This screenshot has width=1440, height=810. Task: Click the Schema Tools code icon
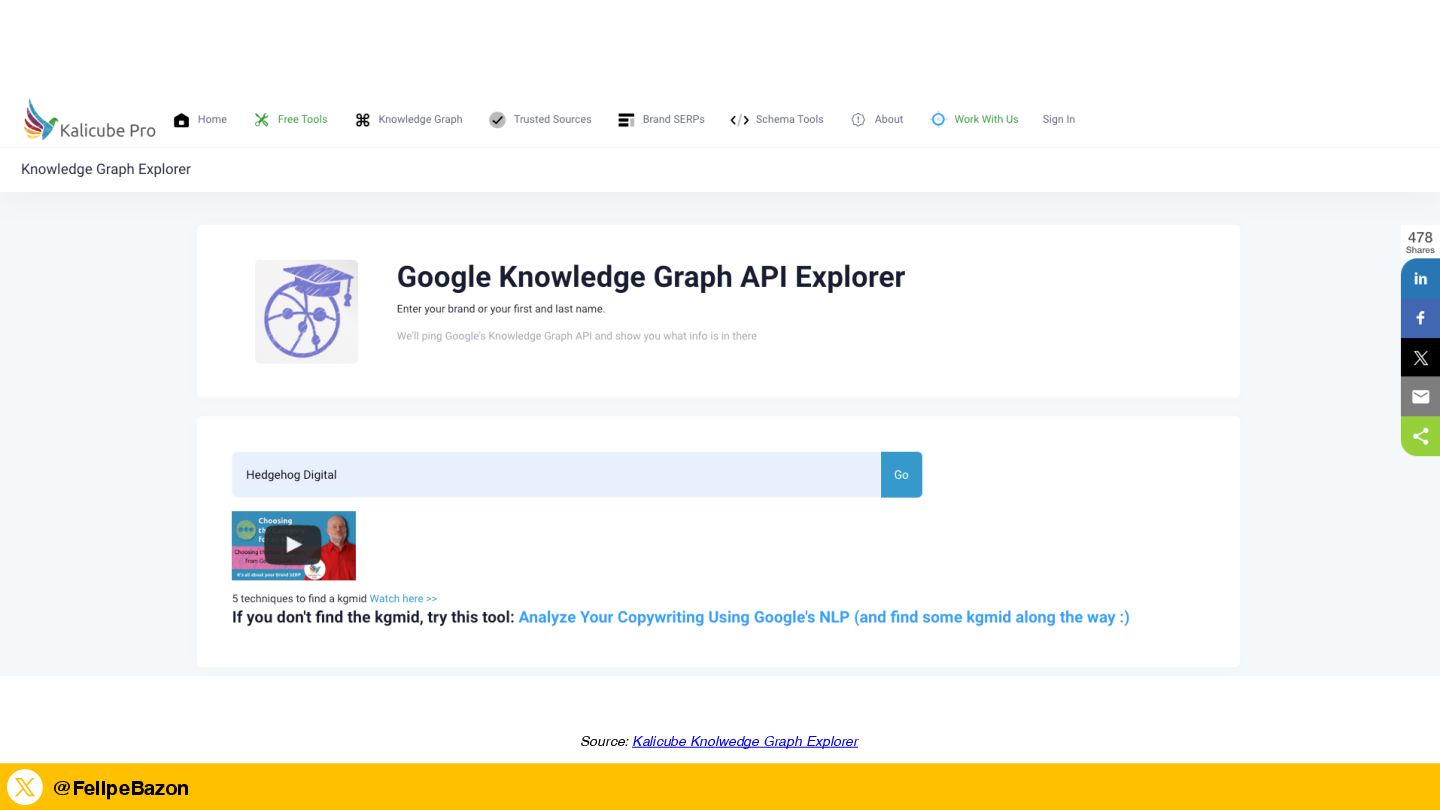[740, 120]
